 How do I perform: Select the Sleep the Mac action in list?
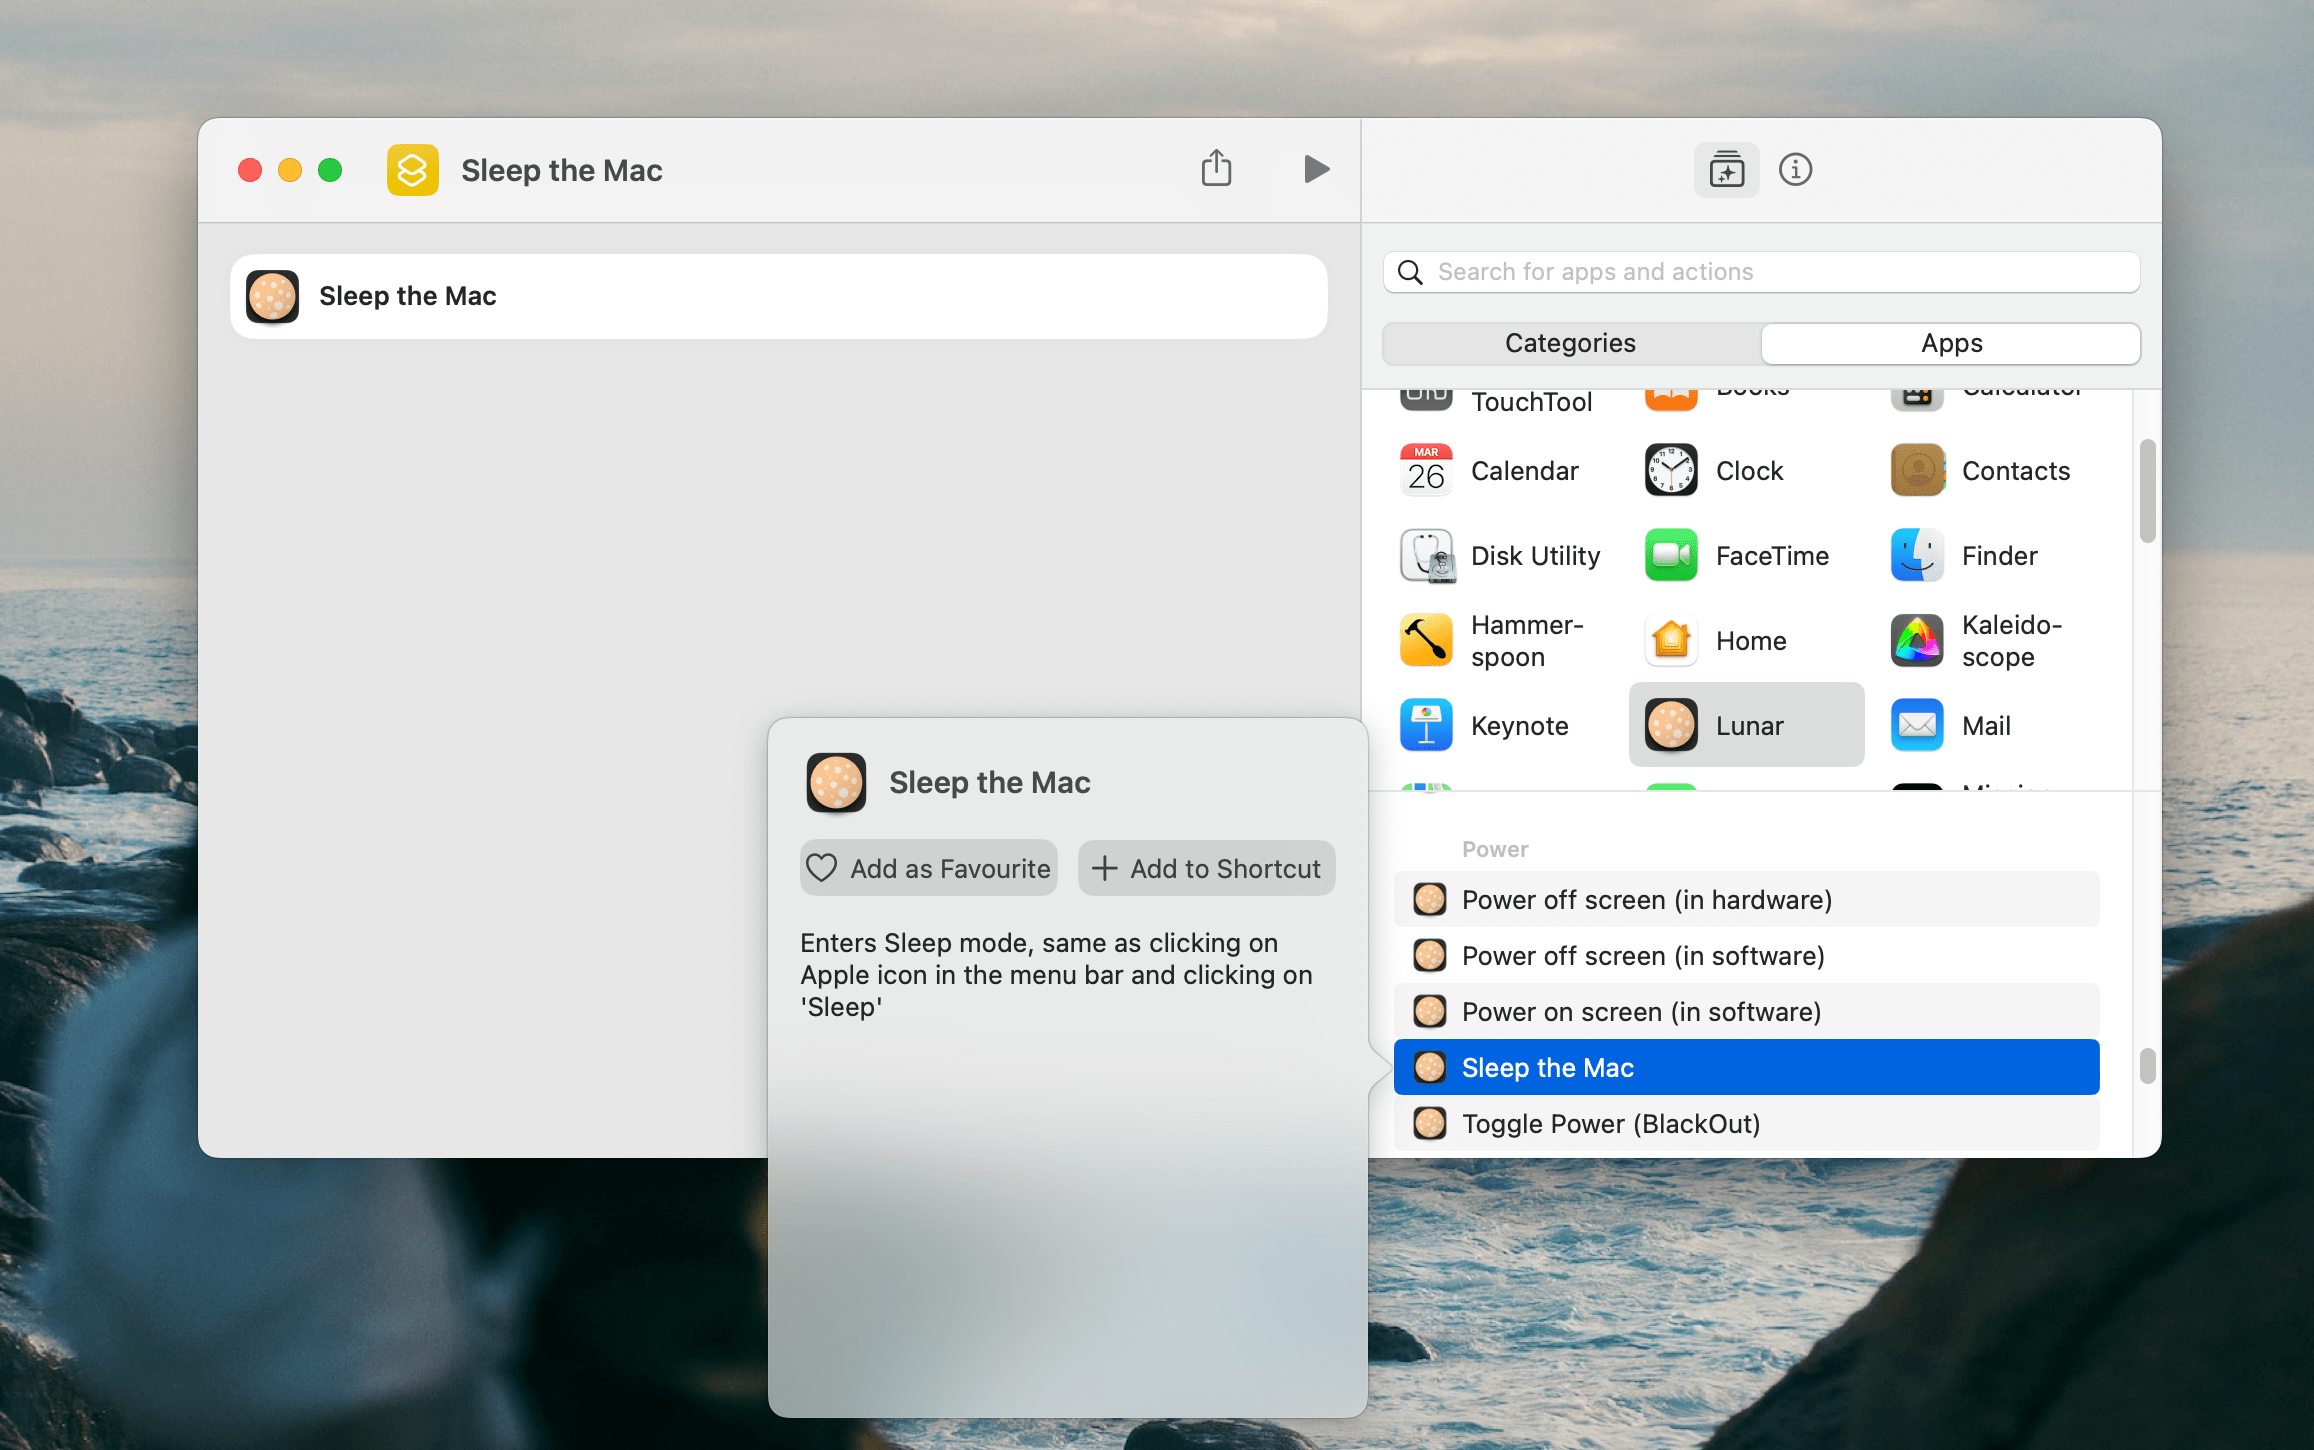[x=1746, y=1068]
